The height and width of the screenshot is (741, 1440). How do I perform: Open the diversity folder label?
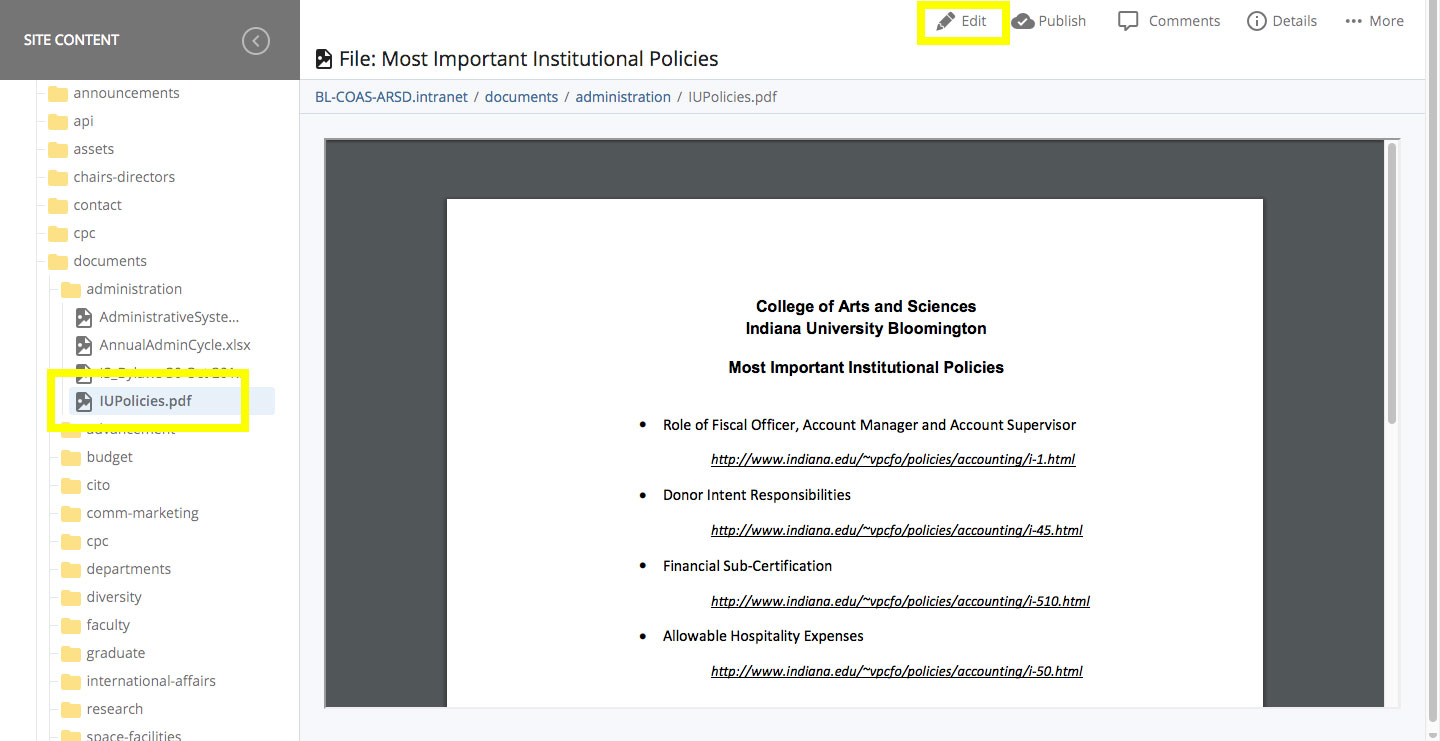point(114,597)
